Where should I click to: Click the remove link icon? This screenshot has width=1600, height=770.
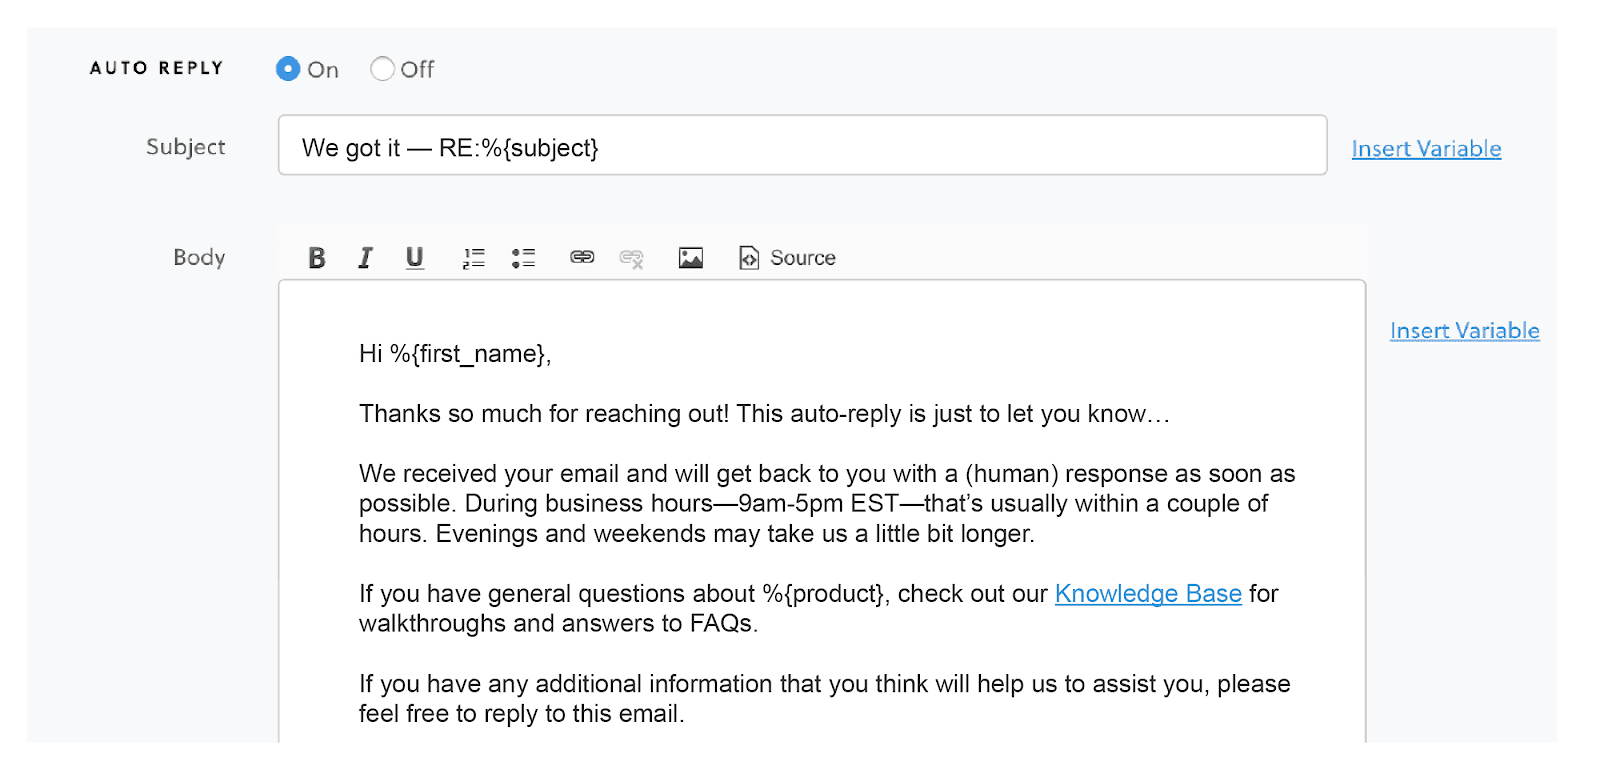click(631, 259)
